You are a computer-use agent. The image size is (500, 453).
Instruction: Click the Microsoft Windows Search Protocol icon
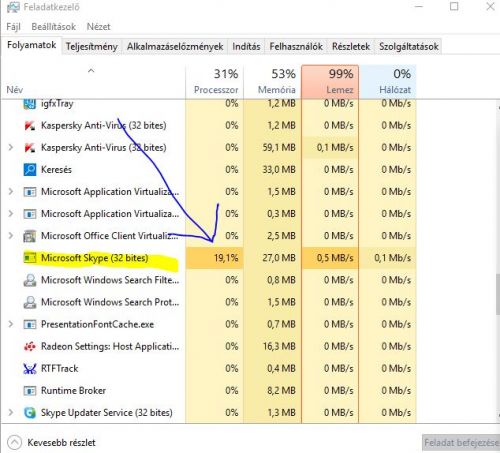(x=30, y=302)
